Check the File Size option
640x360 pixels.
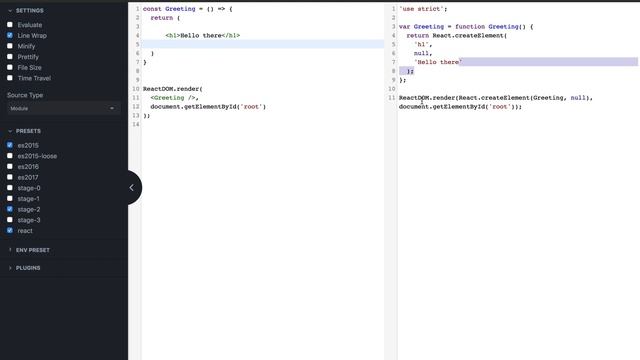tap(10, 67)
